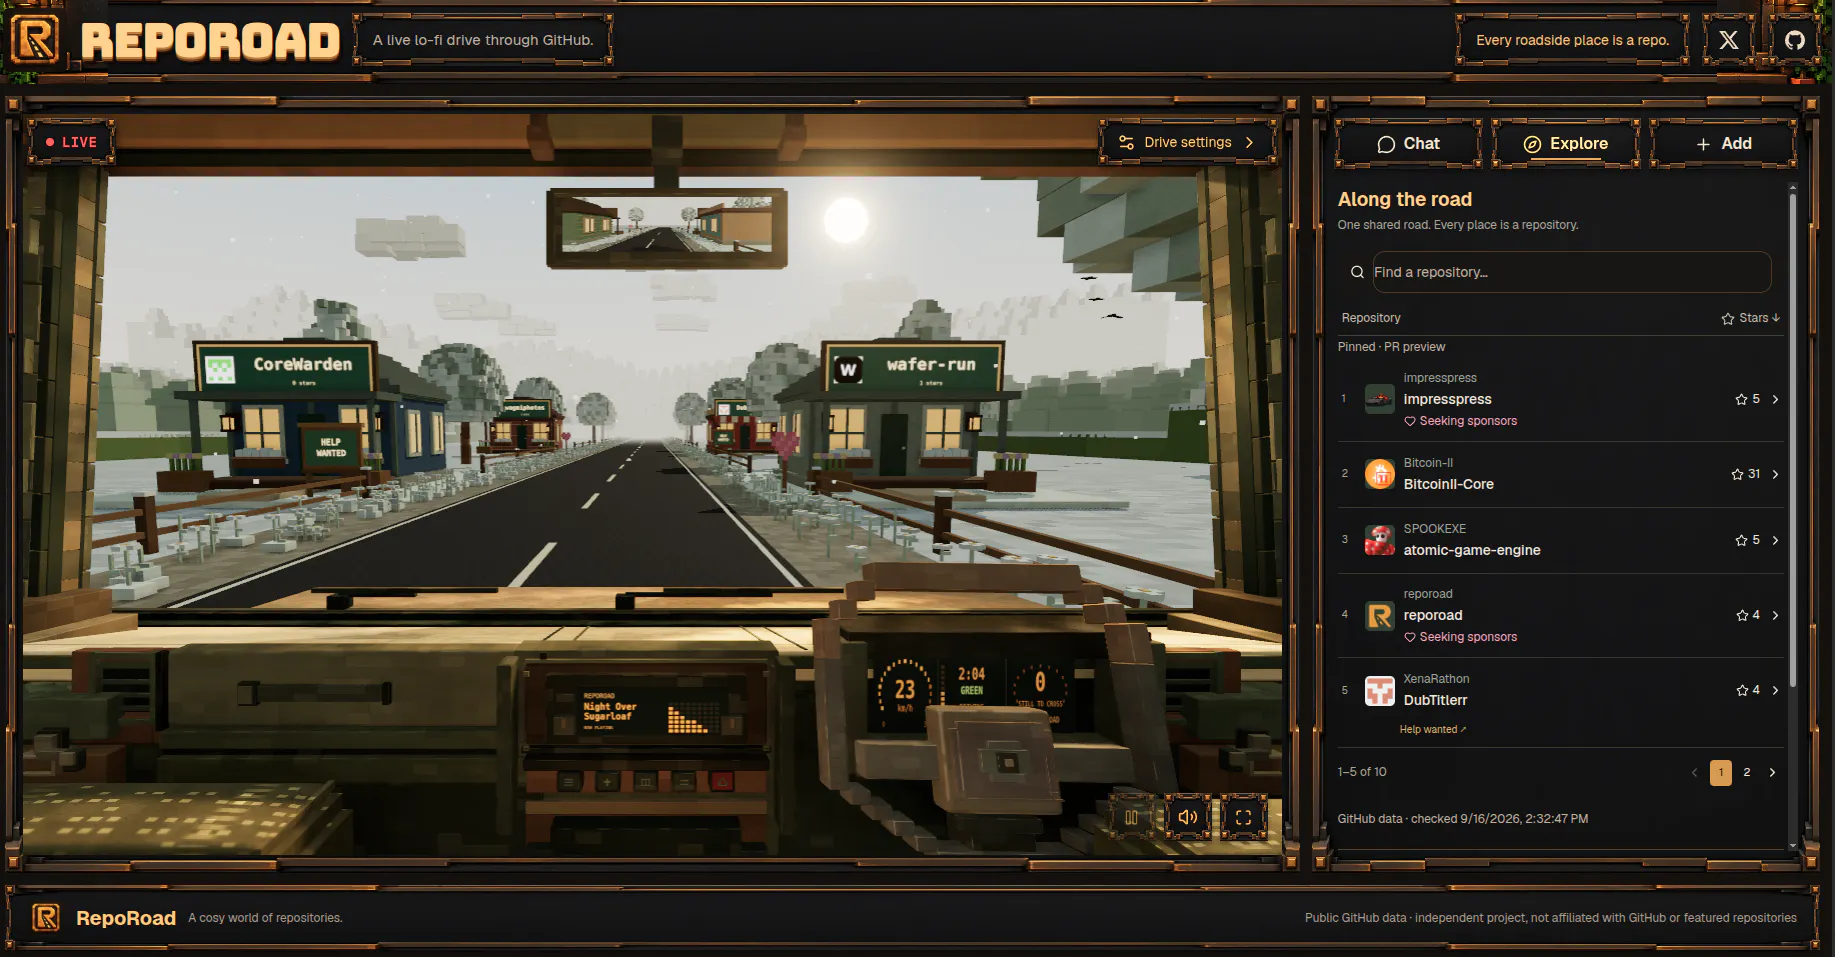Click impresspress Seeking sponsors link
This screenshot has width=1835, height=957.
click(x=1460, y=421)
